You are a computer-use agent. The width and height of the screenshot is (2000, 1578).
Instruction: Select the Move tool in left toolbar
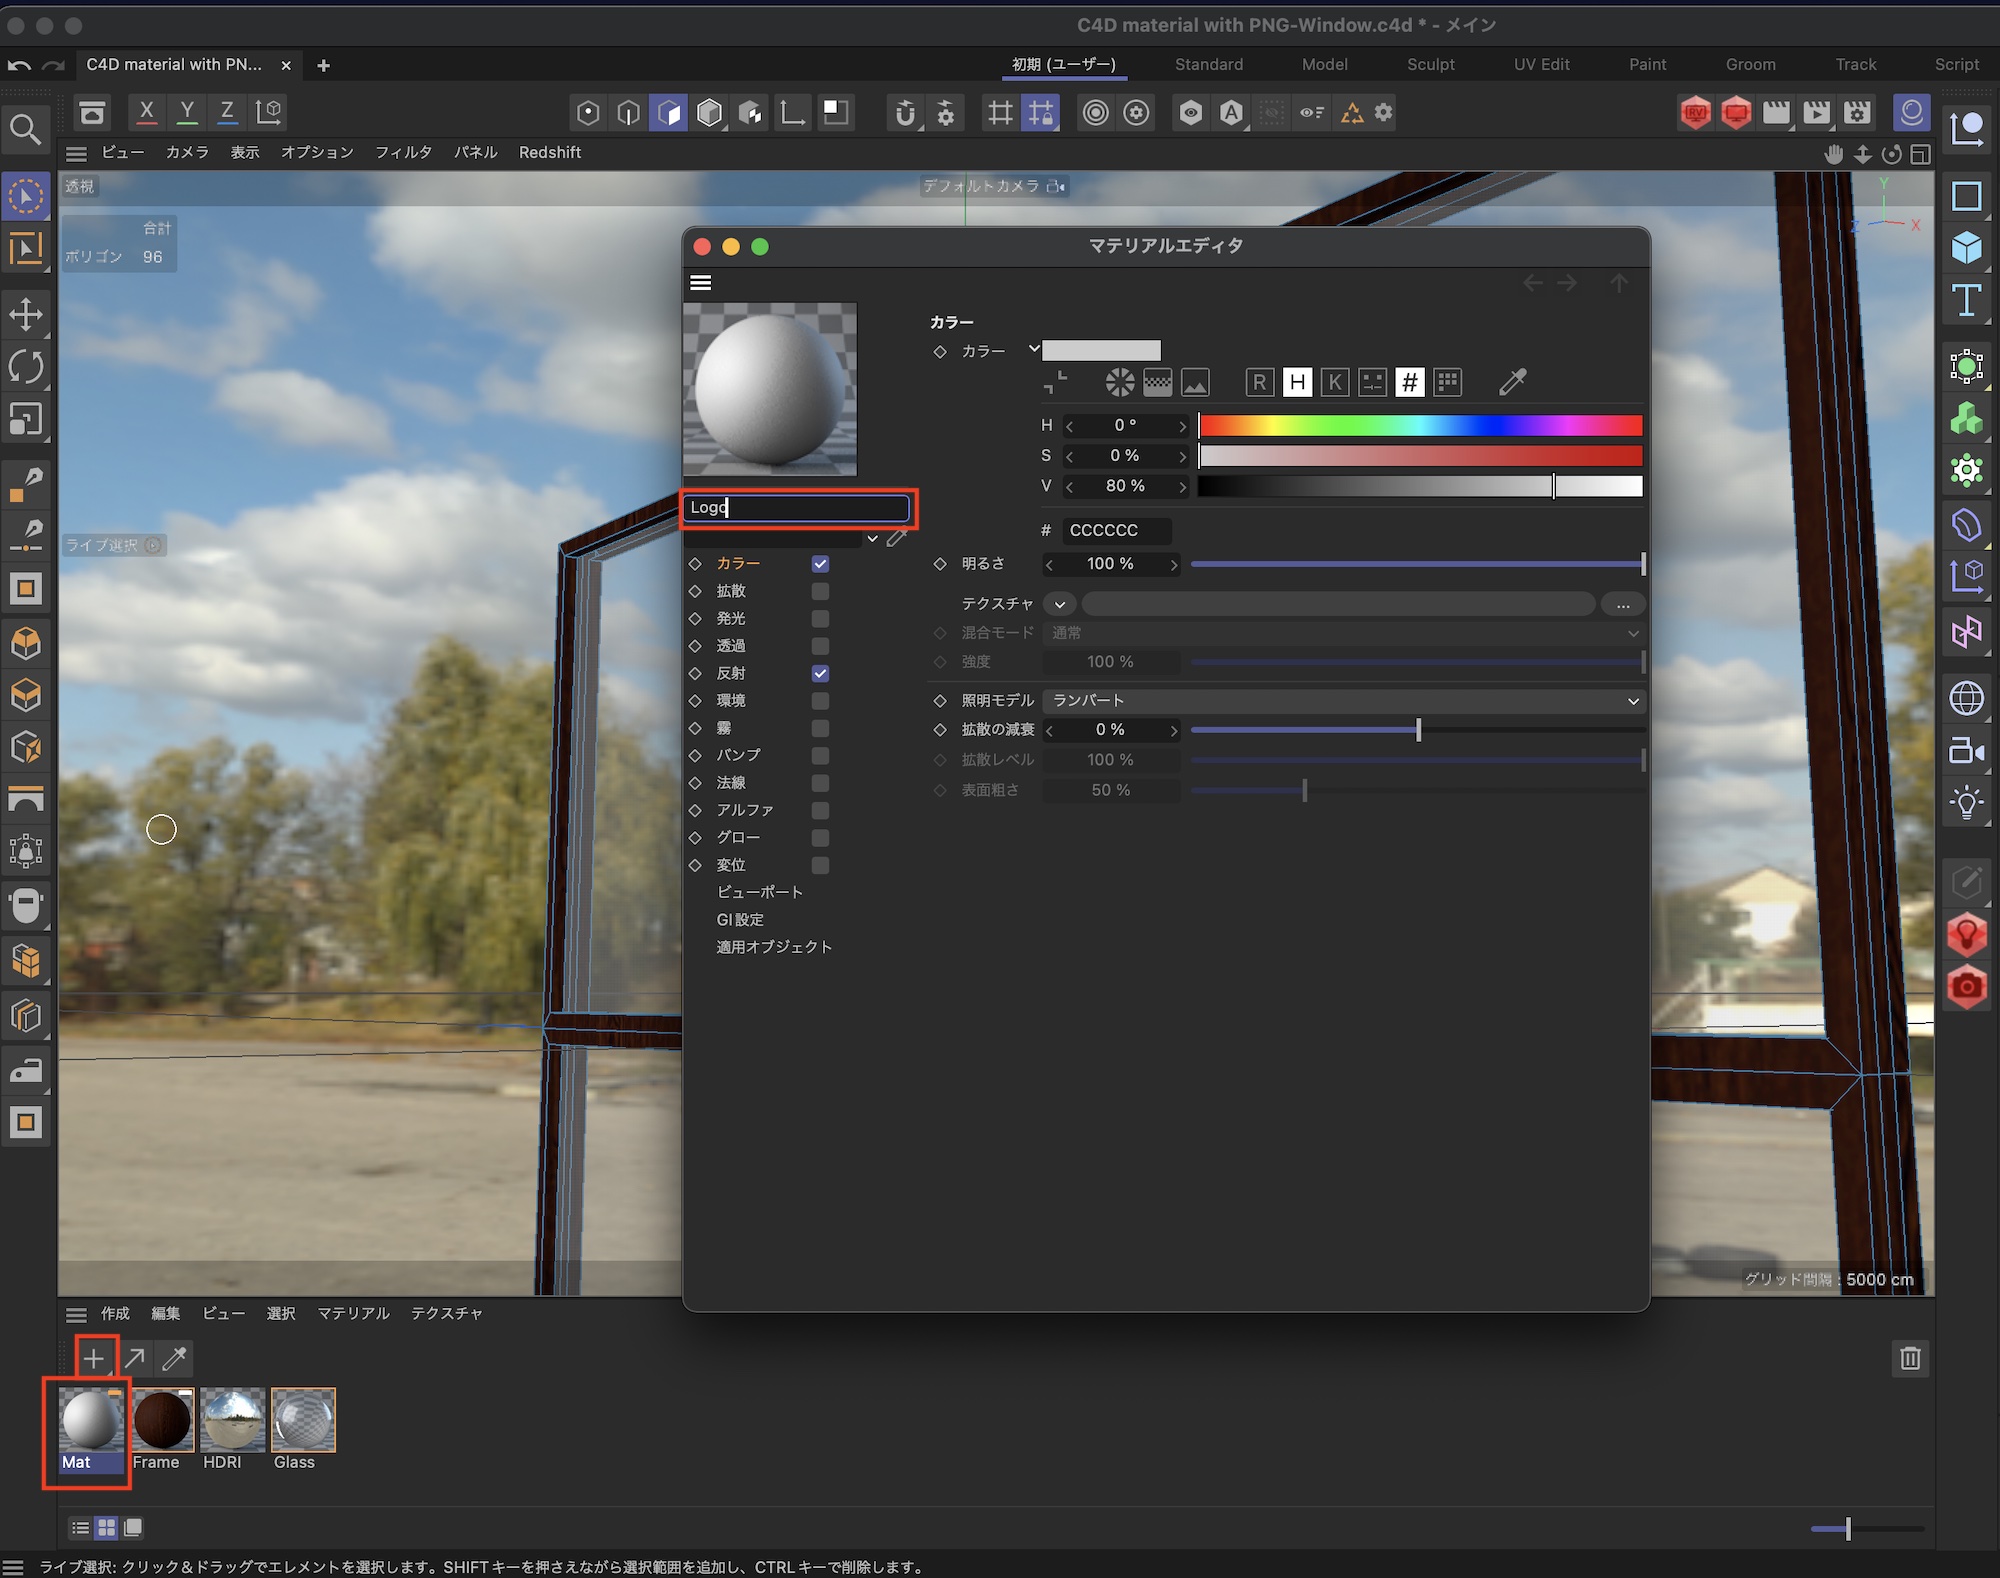pos(26,314)
